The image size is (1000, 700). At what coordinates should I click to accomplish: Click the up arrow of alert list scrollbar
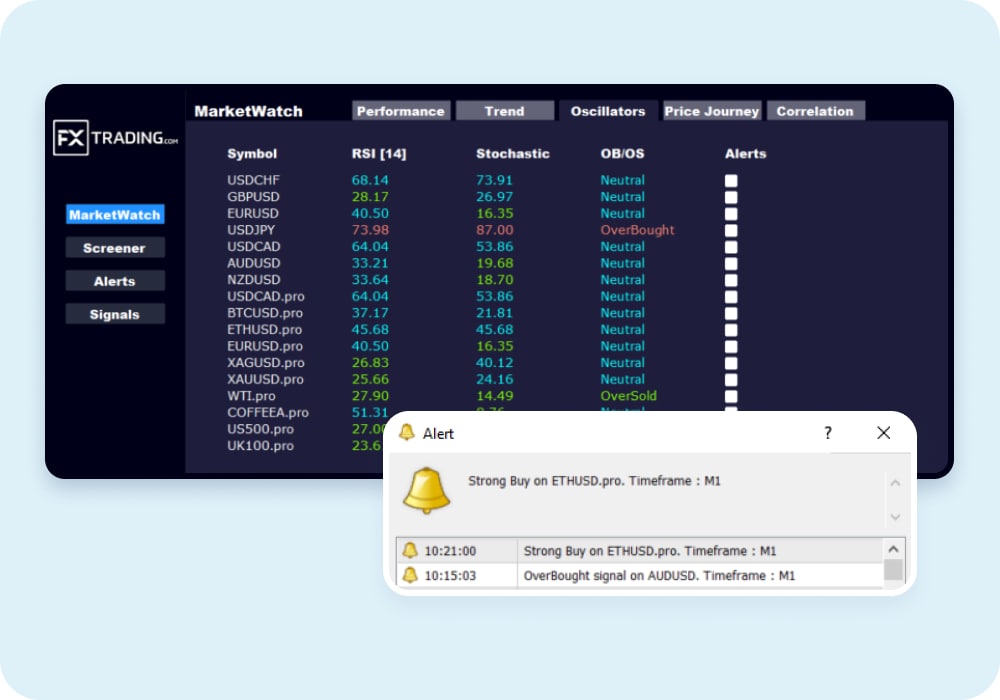tap(893, 550)
